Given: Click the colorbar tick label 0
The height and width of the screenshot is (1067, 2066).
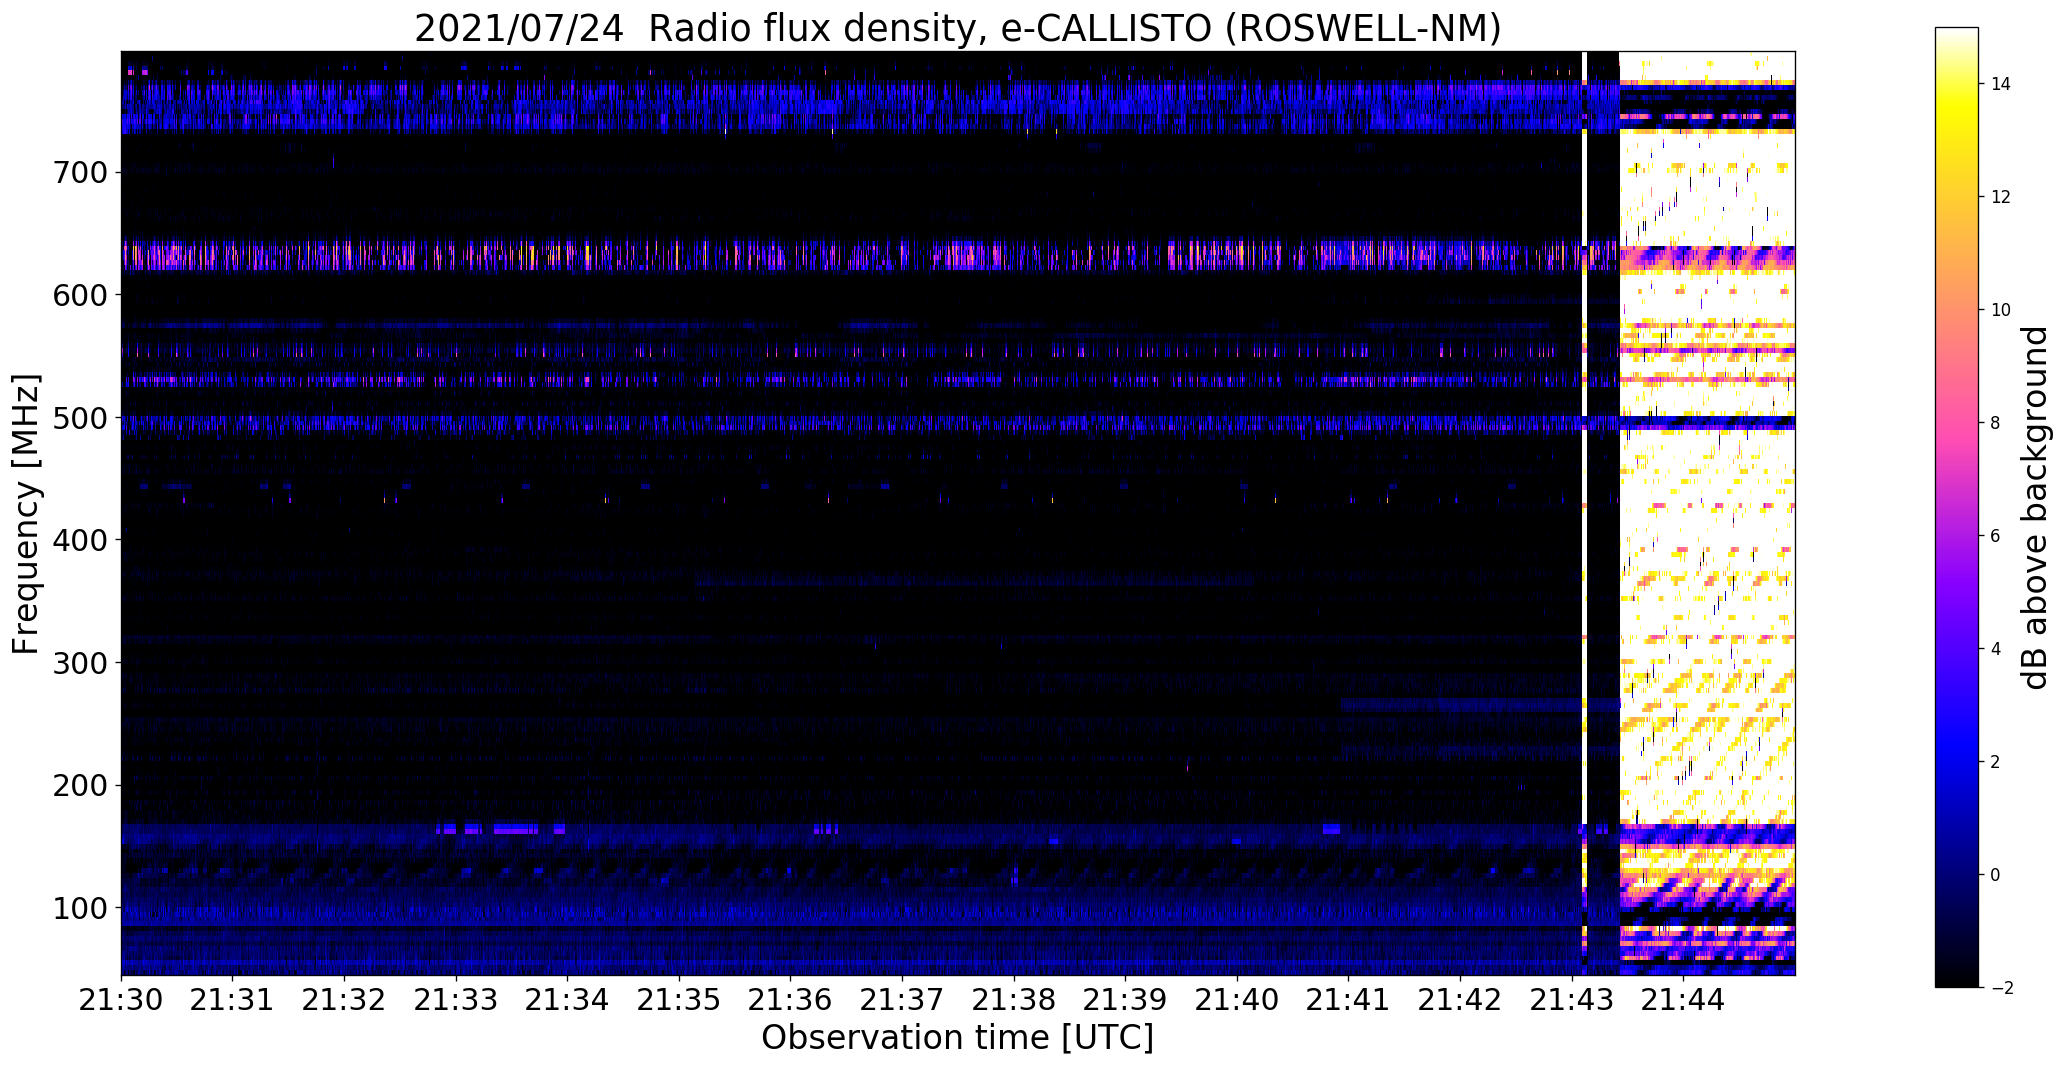Looking at the screenshot, I should [x=1995, y=875].
